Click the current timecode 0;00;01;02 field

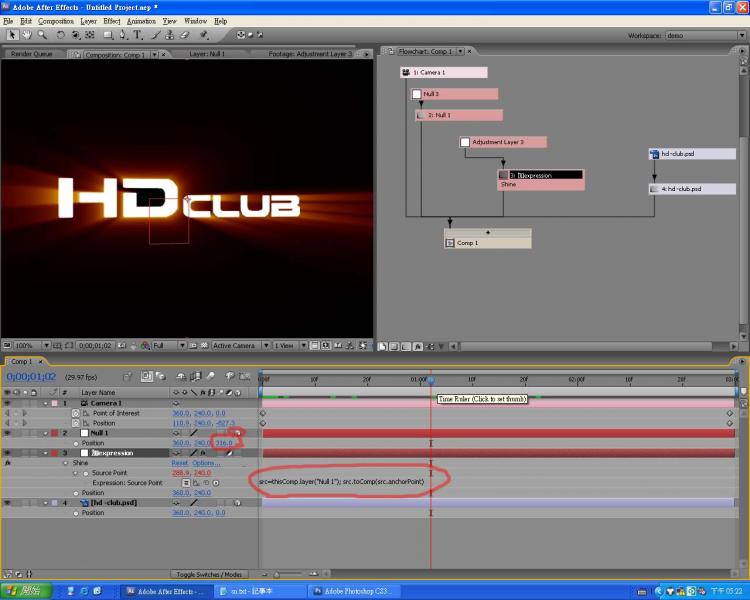tap(32, 377)
